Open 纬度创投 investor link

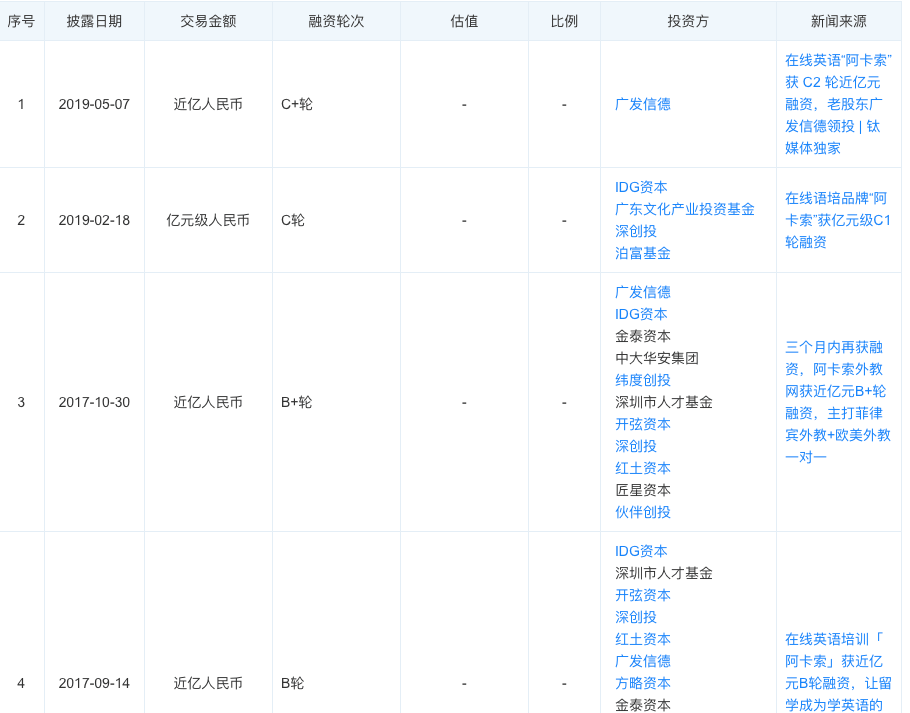coord(642,381)
